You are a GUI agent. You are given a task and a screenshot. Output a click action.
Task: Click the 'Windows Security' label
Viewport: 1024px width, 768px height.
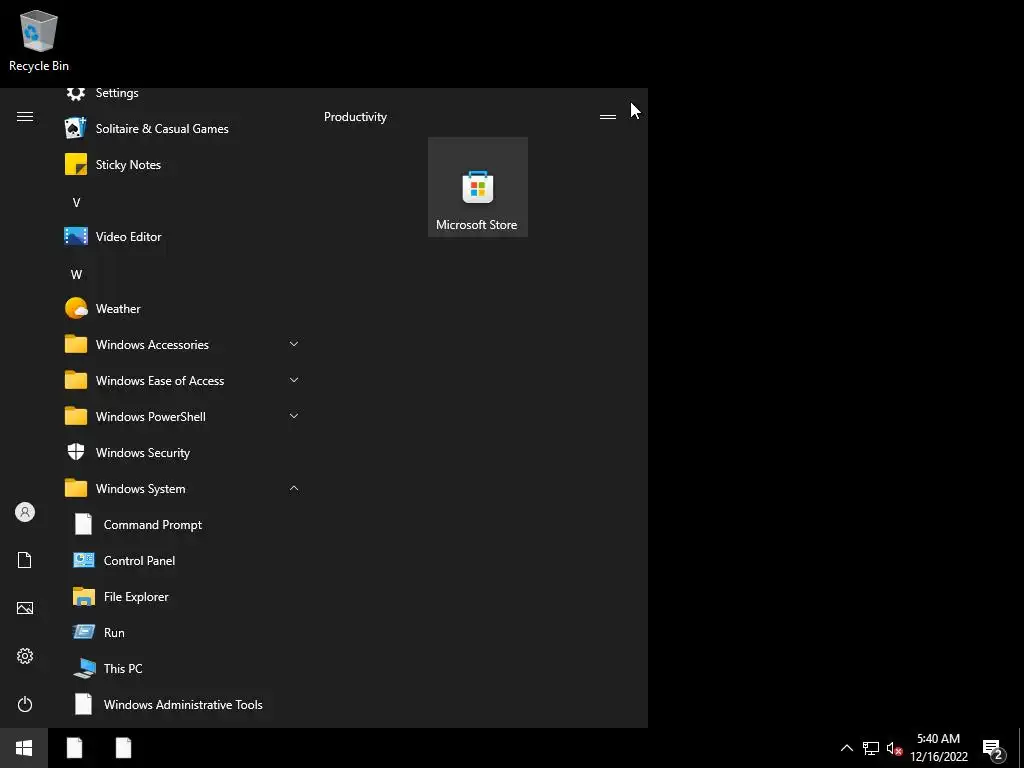pyautogui.click(x=143, y=452)
